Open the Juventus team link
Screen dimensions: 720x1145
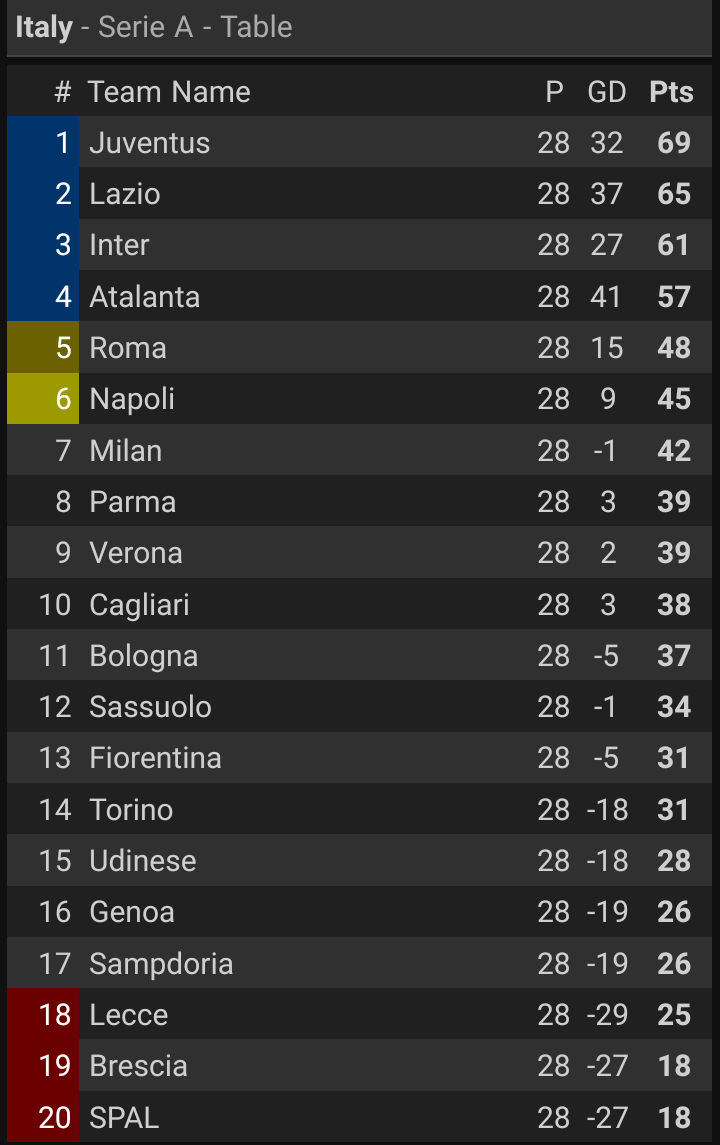(149, 143)
